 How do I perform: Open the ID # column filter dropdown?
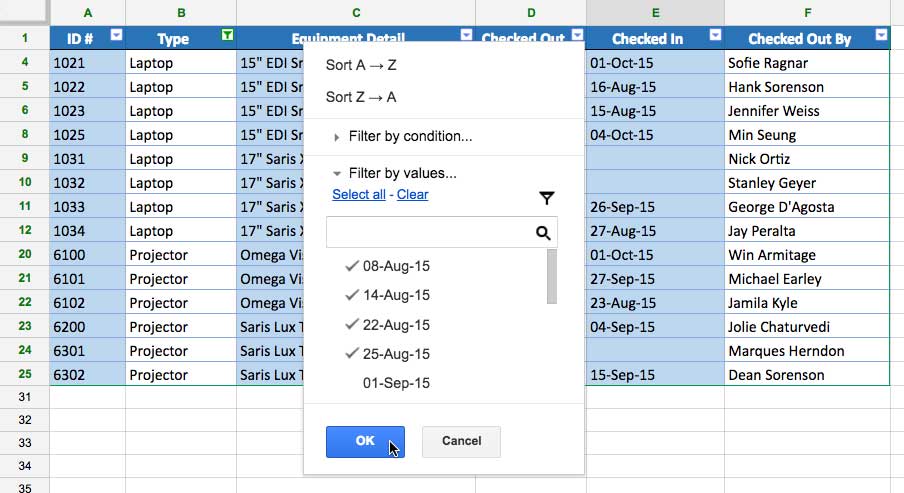(116, 35)
